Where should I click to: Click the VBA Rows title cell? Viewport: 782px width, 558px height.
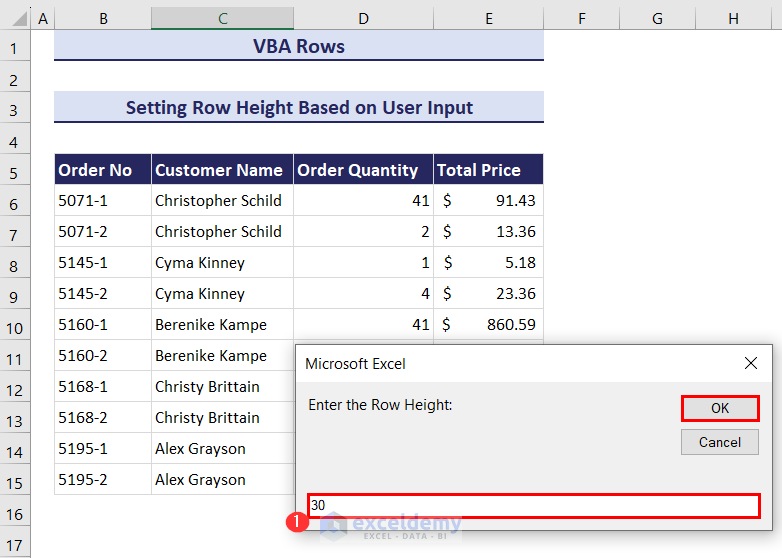click(298, 46)
